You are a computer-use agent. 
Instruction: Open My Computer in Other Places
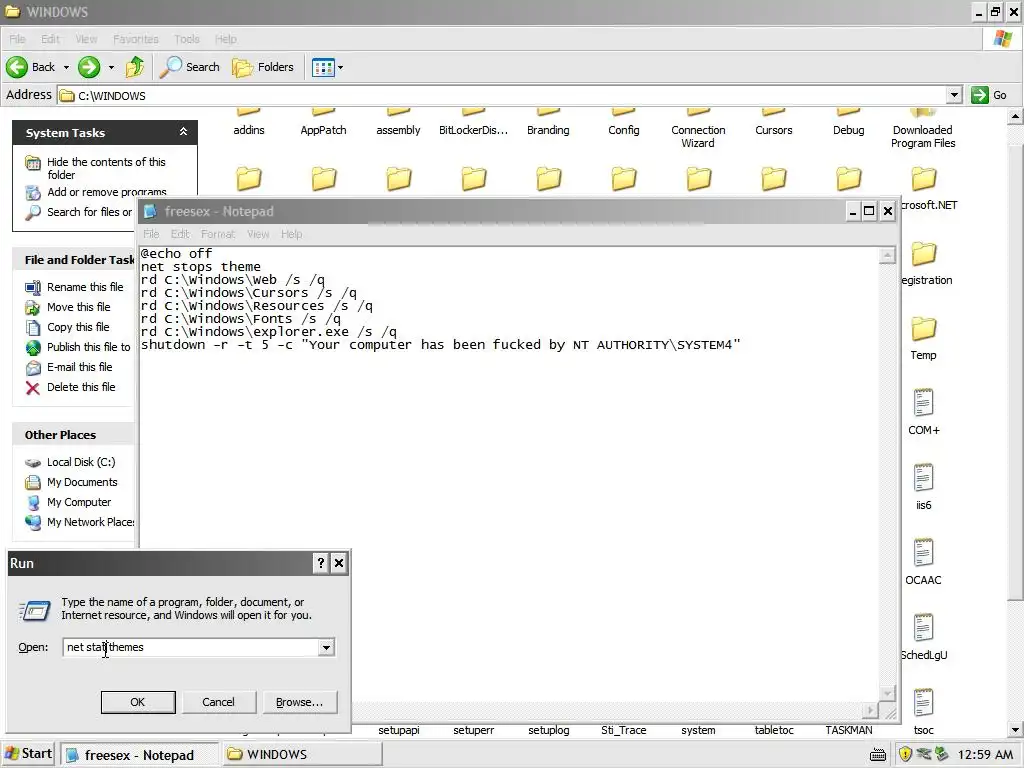(68, 502)
